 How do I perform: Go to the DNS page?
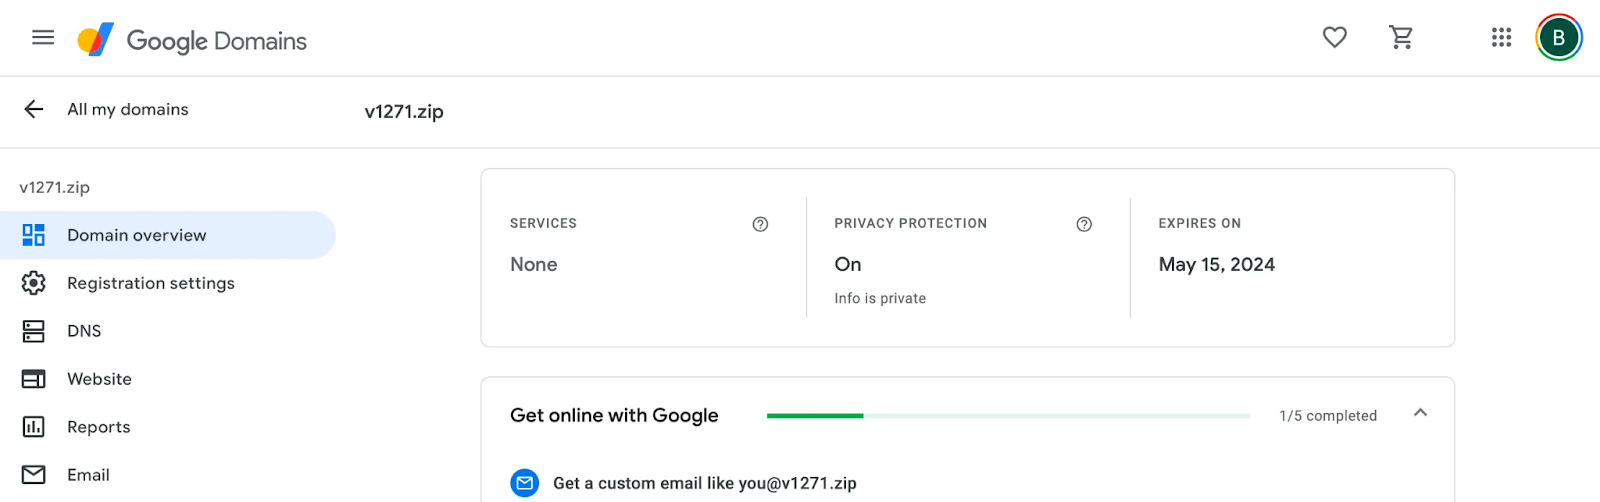click(84, 331)
